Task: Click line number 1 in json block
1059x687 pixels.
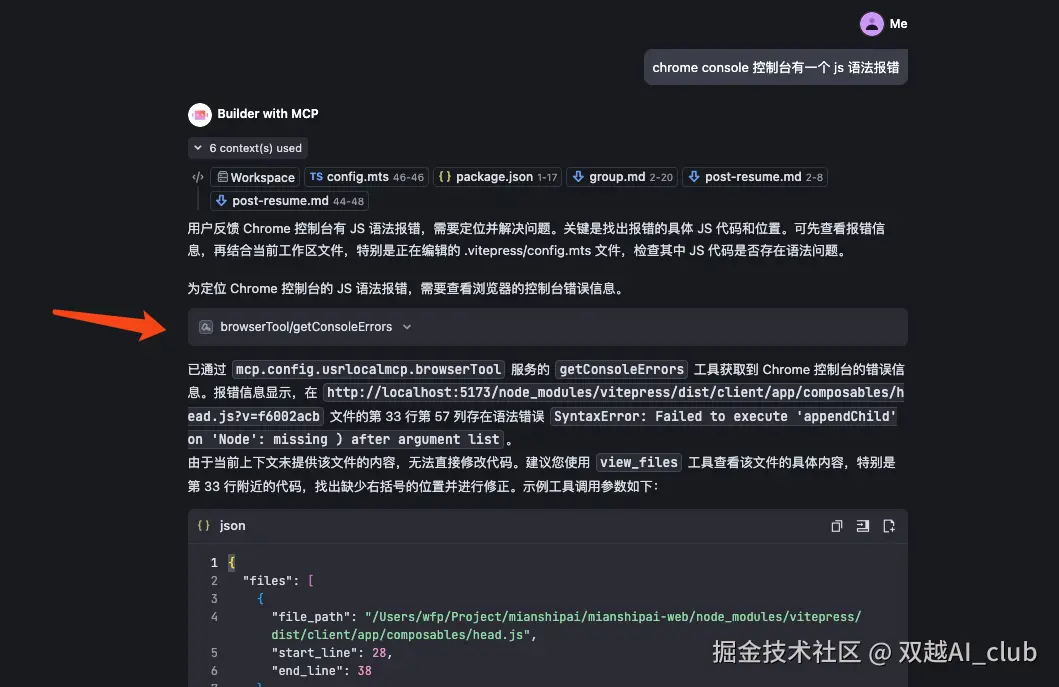Action: click(x=214, y=563)
